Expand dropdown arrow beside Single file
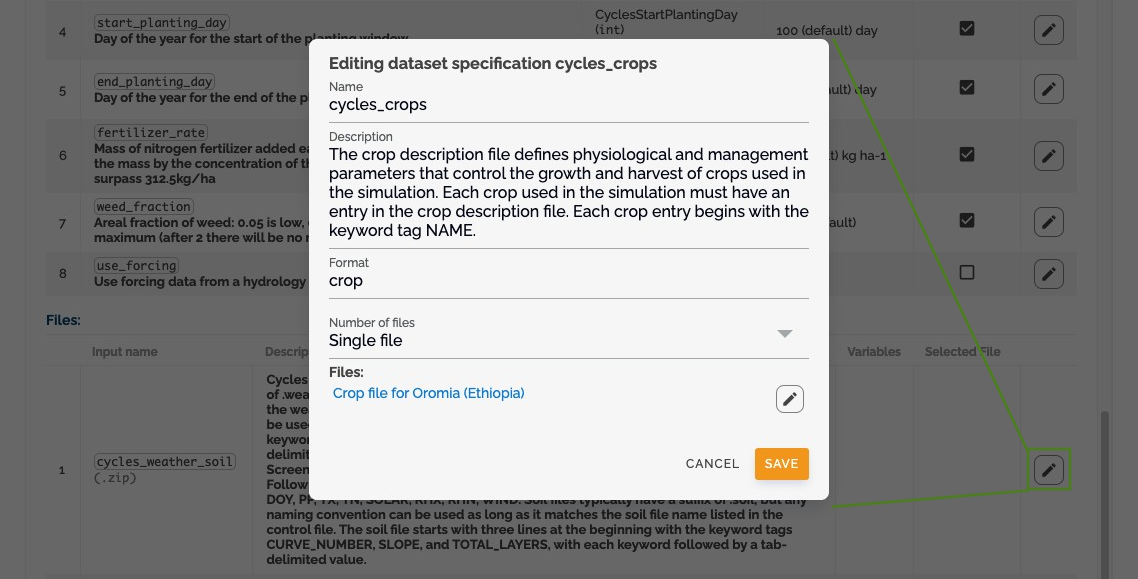The height and width of the screenshot is (579, 1138). coord(785,334)
